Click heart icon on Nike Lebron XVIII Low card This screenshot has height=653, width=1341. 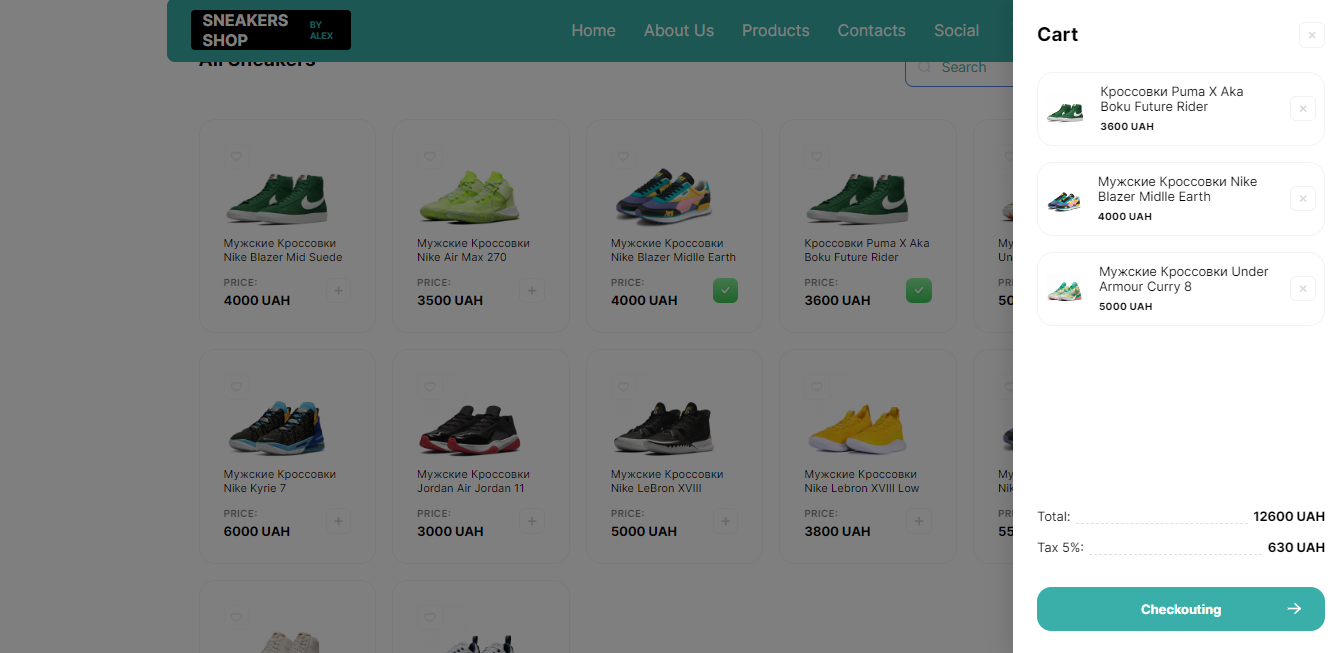(x=817, y=387)
